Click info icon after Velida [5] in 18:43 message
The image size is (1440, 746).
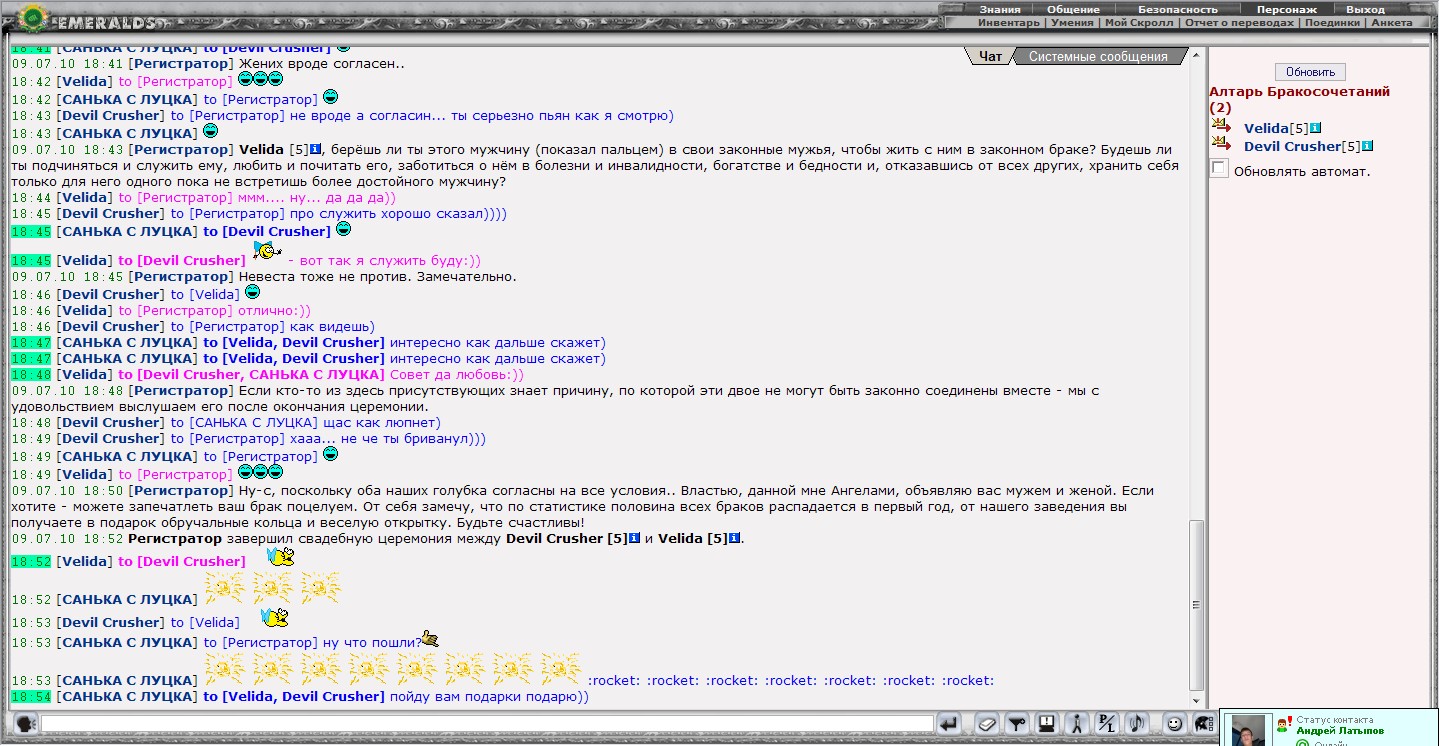pos(315,149)
